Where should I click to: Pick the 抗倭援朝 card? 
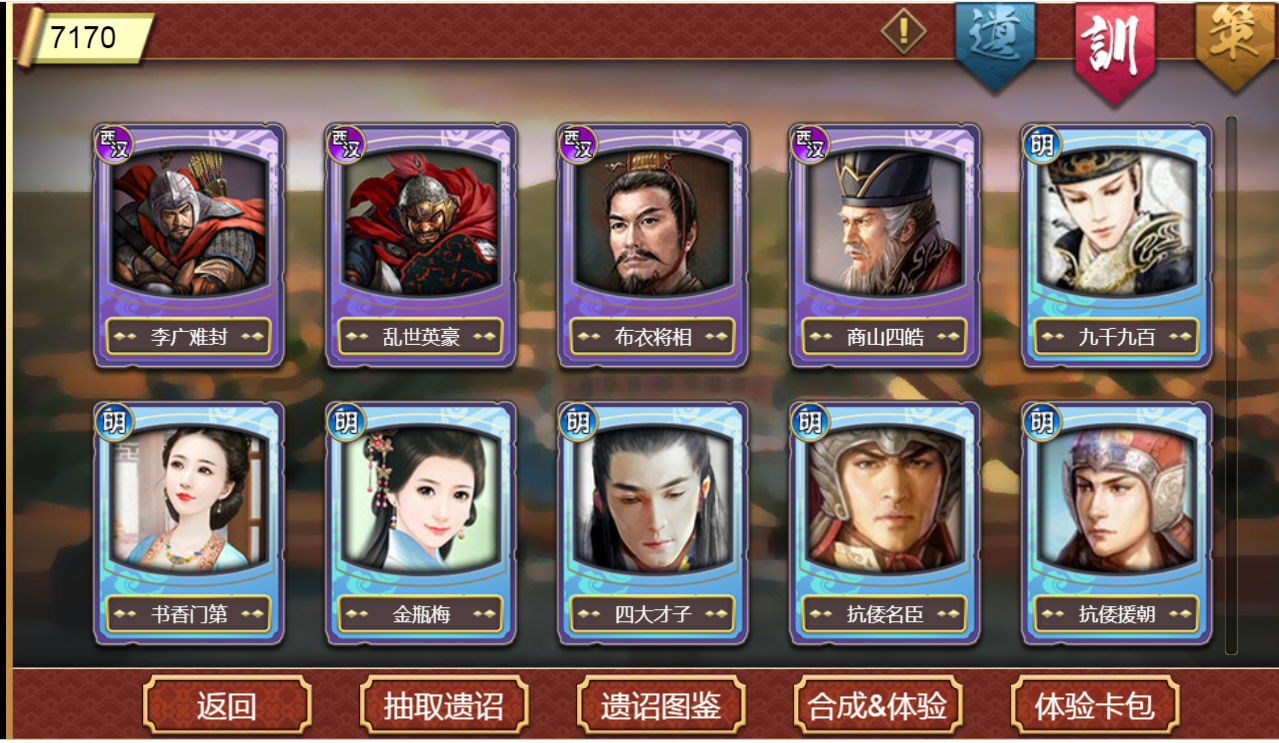pyautogui.click(x=1117, y=523)
